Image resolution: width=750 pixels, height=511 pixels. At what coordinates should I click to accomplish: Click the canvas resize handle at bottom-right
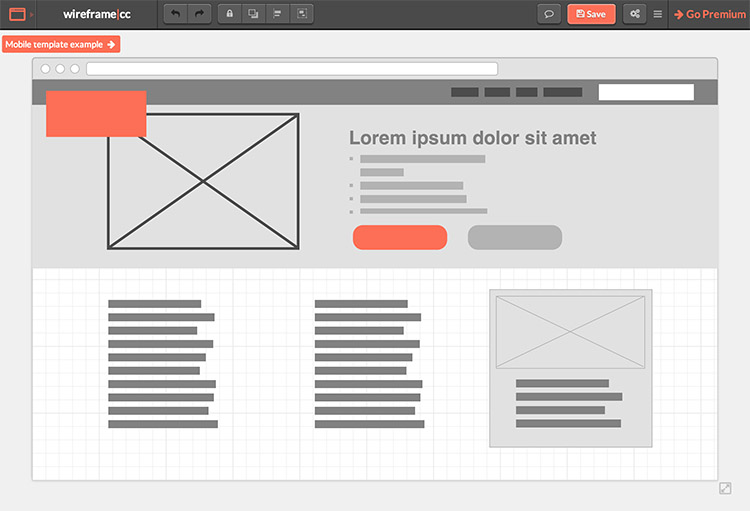725,488
